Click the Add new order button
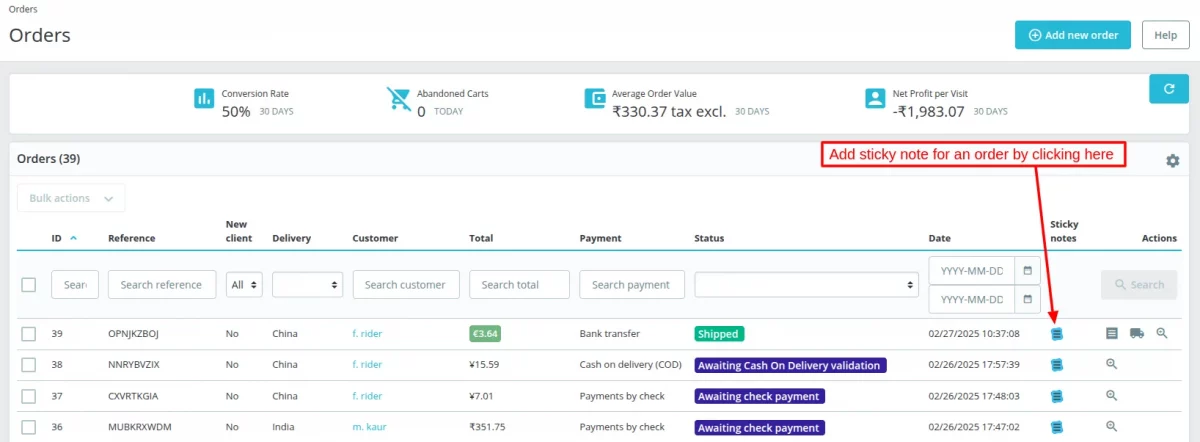 tap(1072, 35)
